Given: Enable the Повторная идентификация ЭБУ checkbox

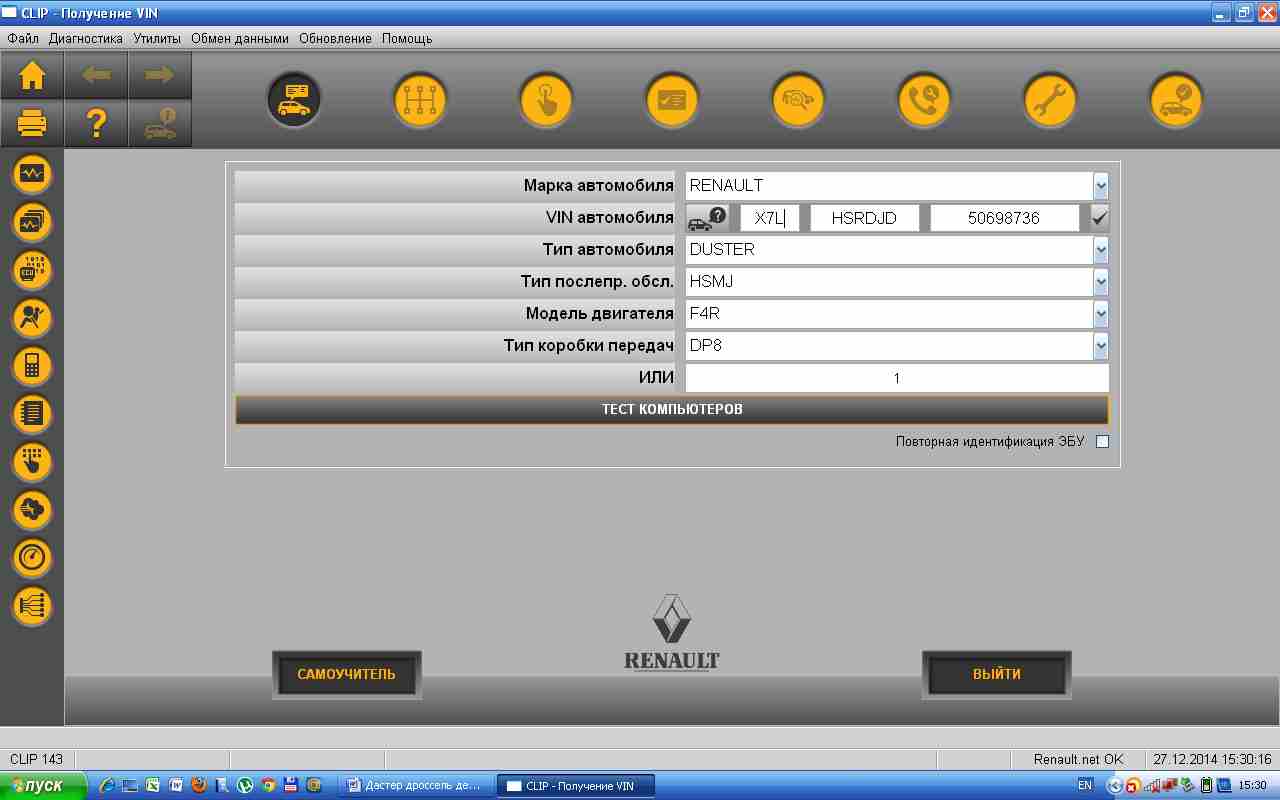Looking at the screenshot, I should [x=1102, y=442].
